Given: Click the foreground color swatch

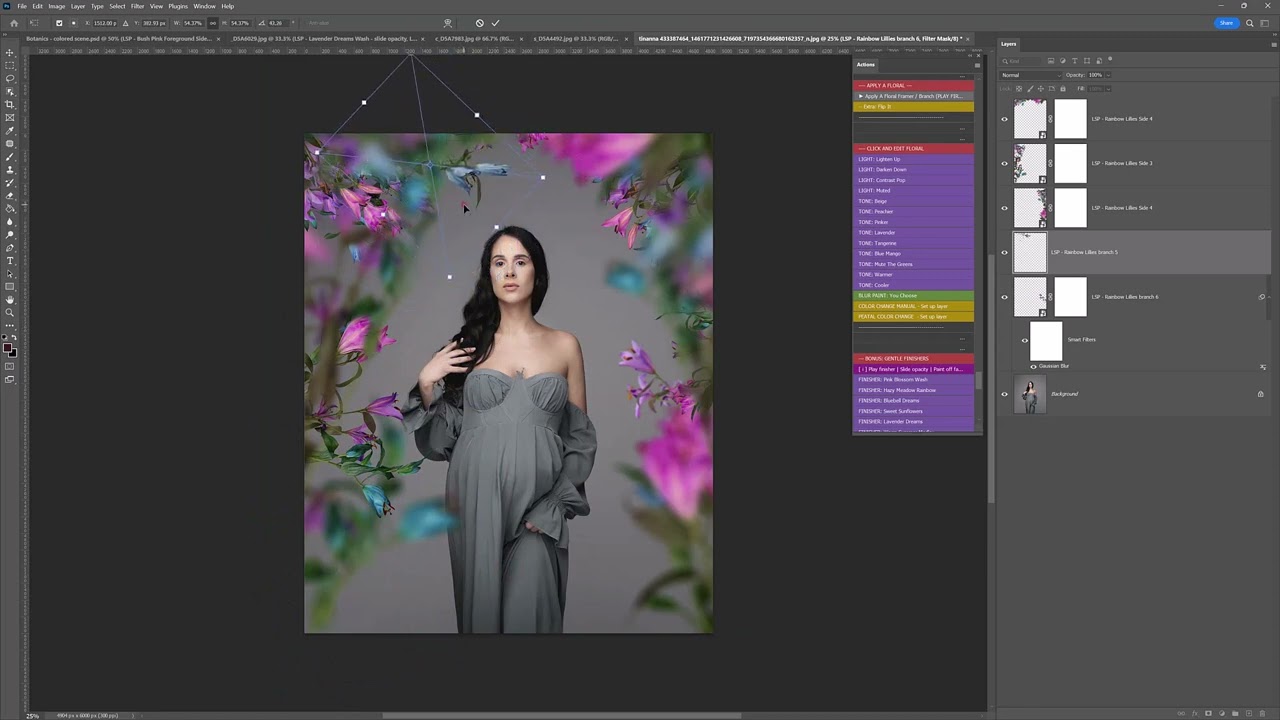Looking at the screenshot, I should click(8, 347).
